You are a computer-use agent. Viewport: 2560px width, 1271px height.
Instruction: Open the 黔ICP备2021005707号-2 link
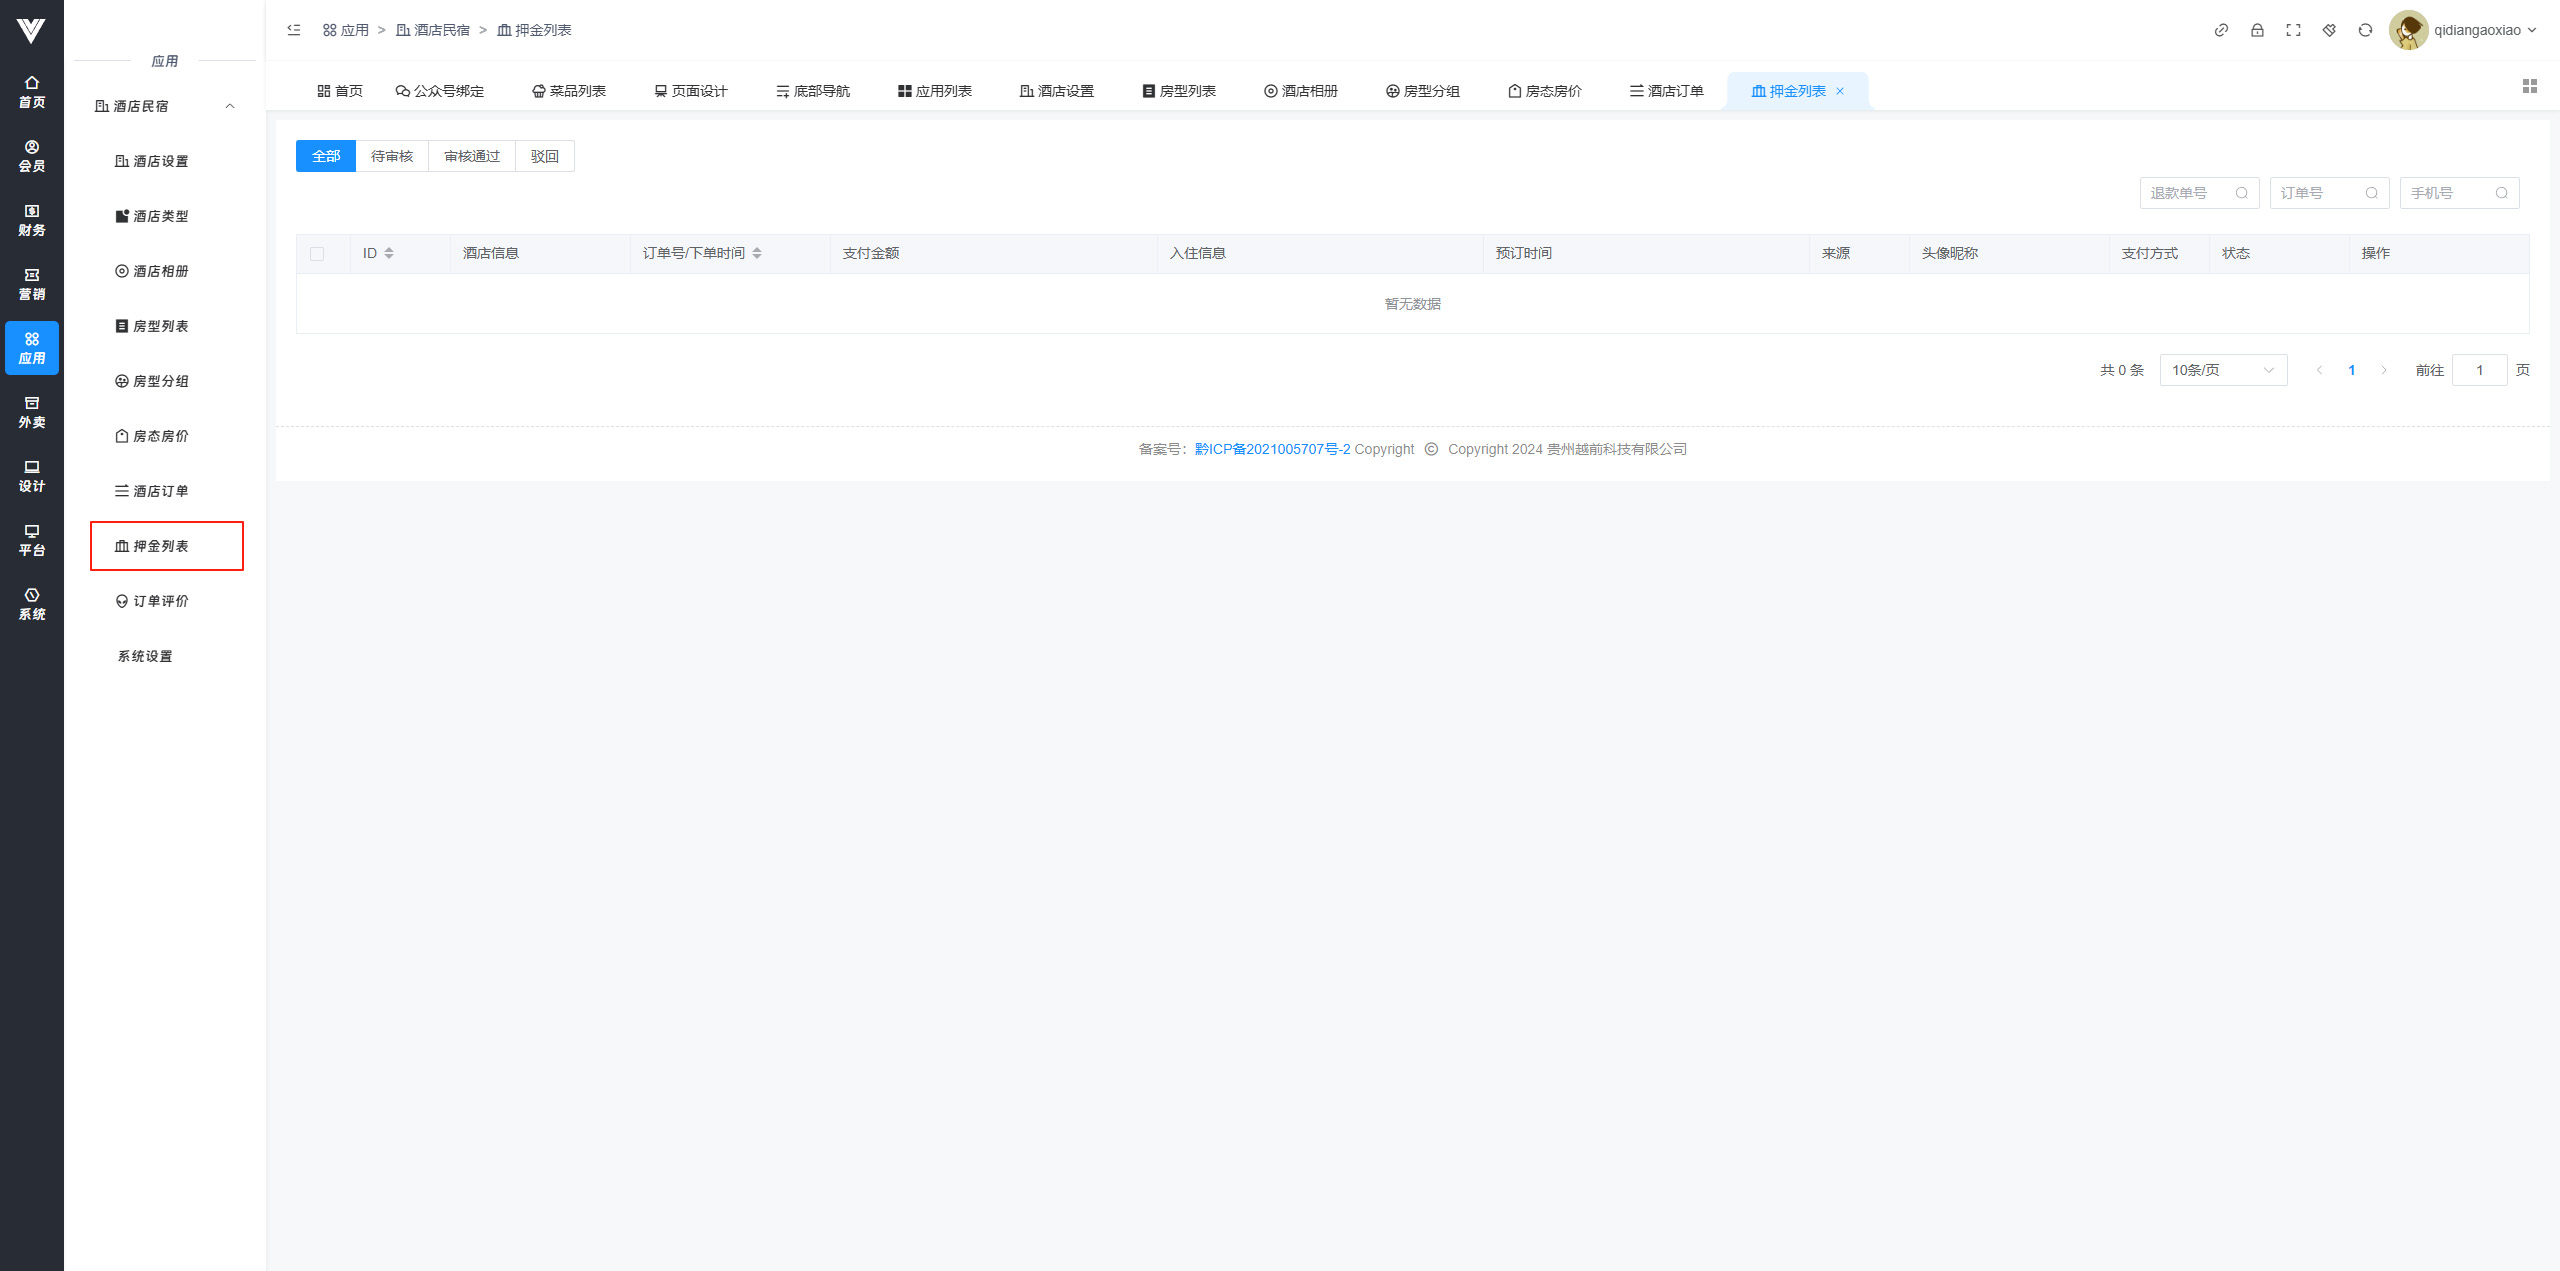coord(1271,449)
